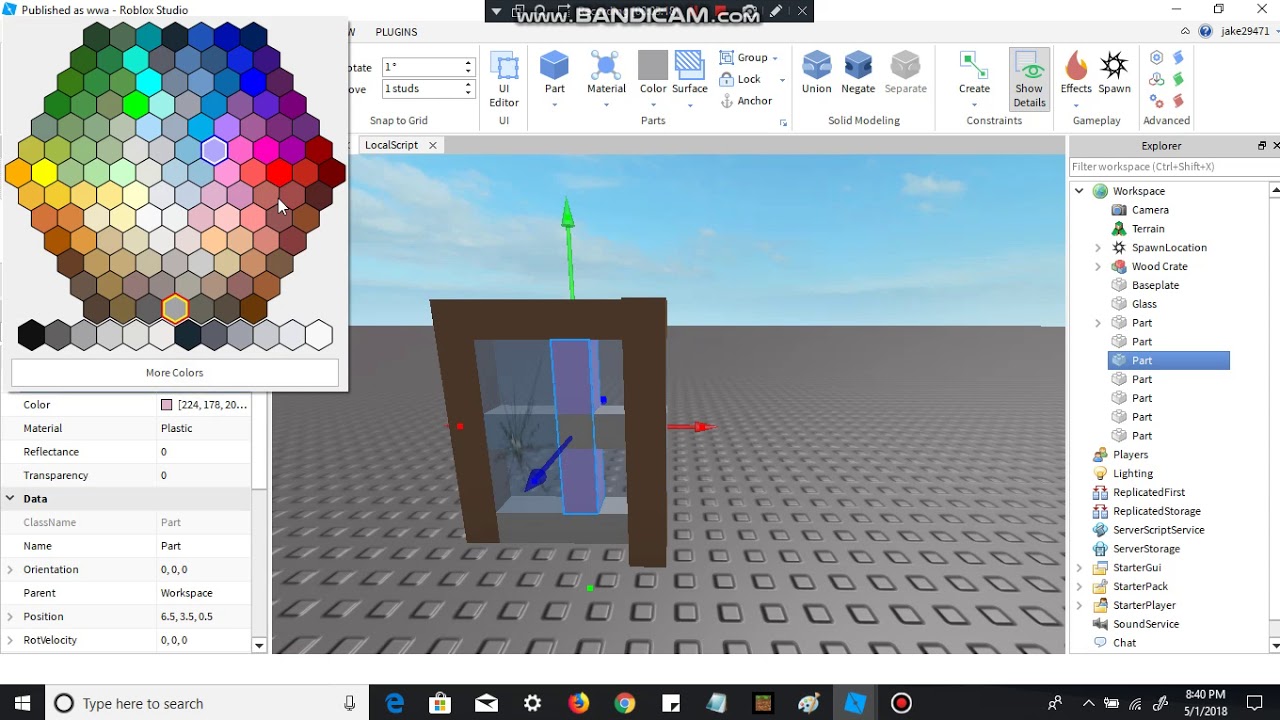Open the Studio help icon
This screenshot has width=1280, height=720.
tap(1206, 31)
